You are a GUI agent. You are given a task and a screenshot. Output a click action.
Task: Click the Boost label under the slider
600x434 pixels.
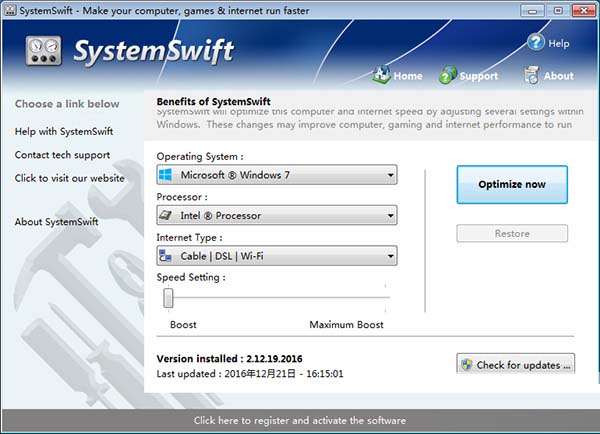tap(183, 325)
